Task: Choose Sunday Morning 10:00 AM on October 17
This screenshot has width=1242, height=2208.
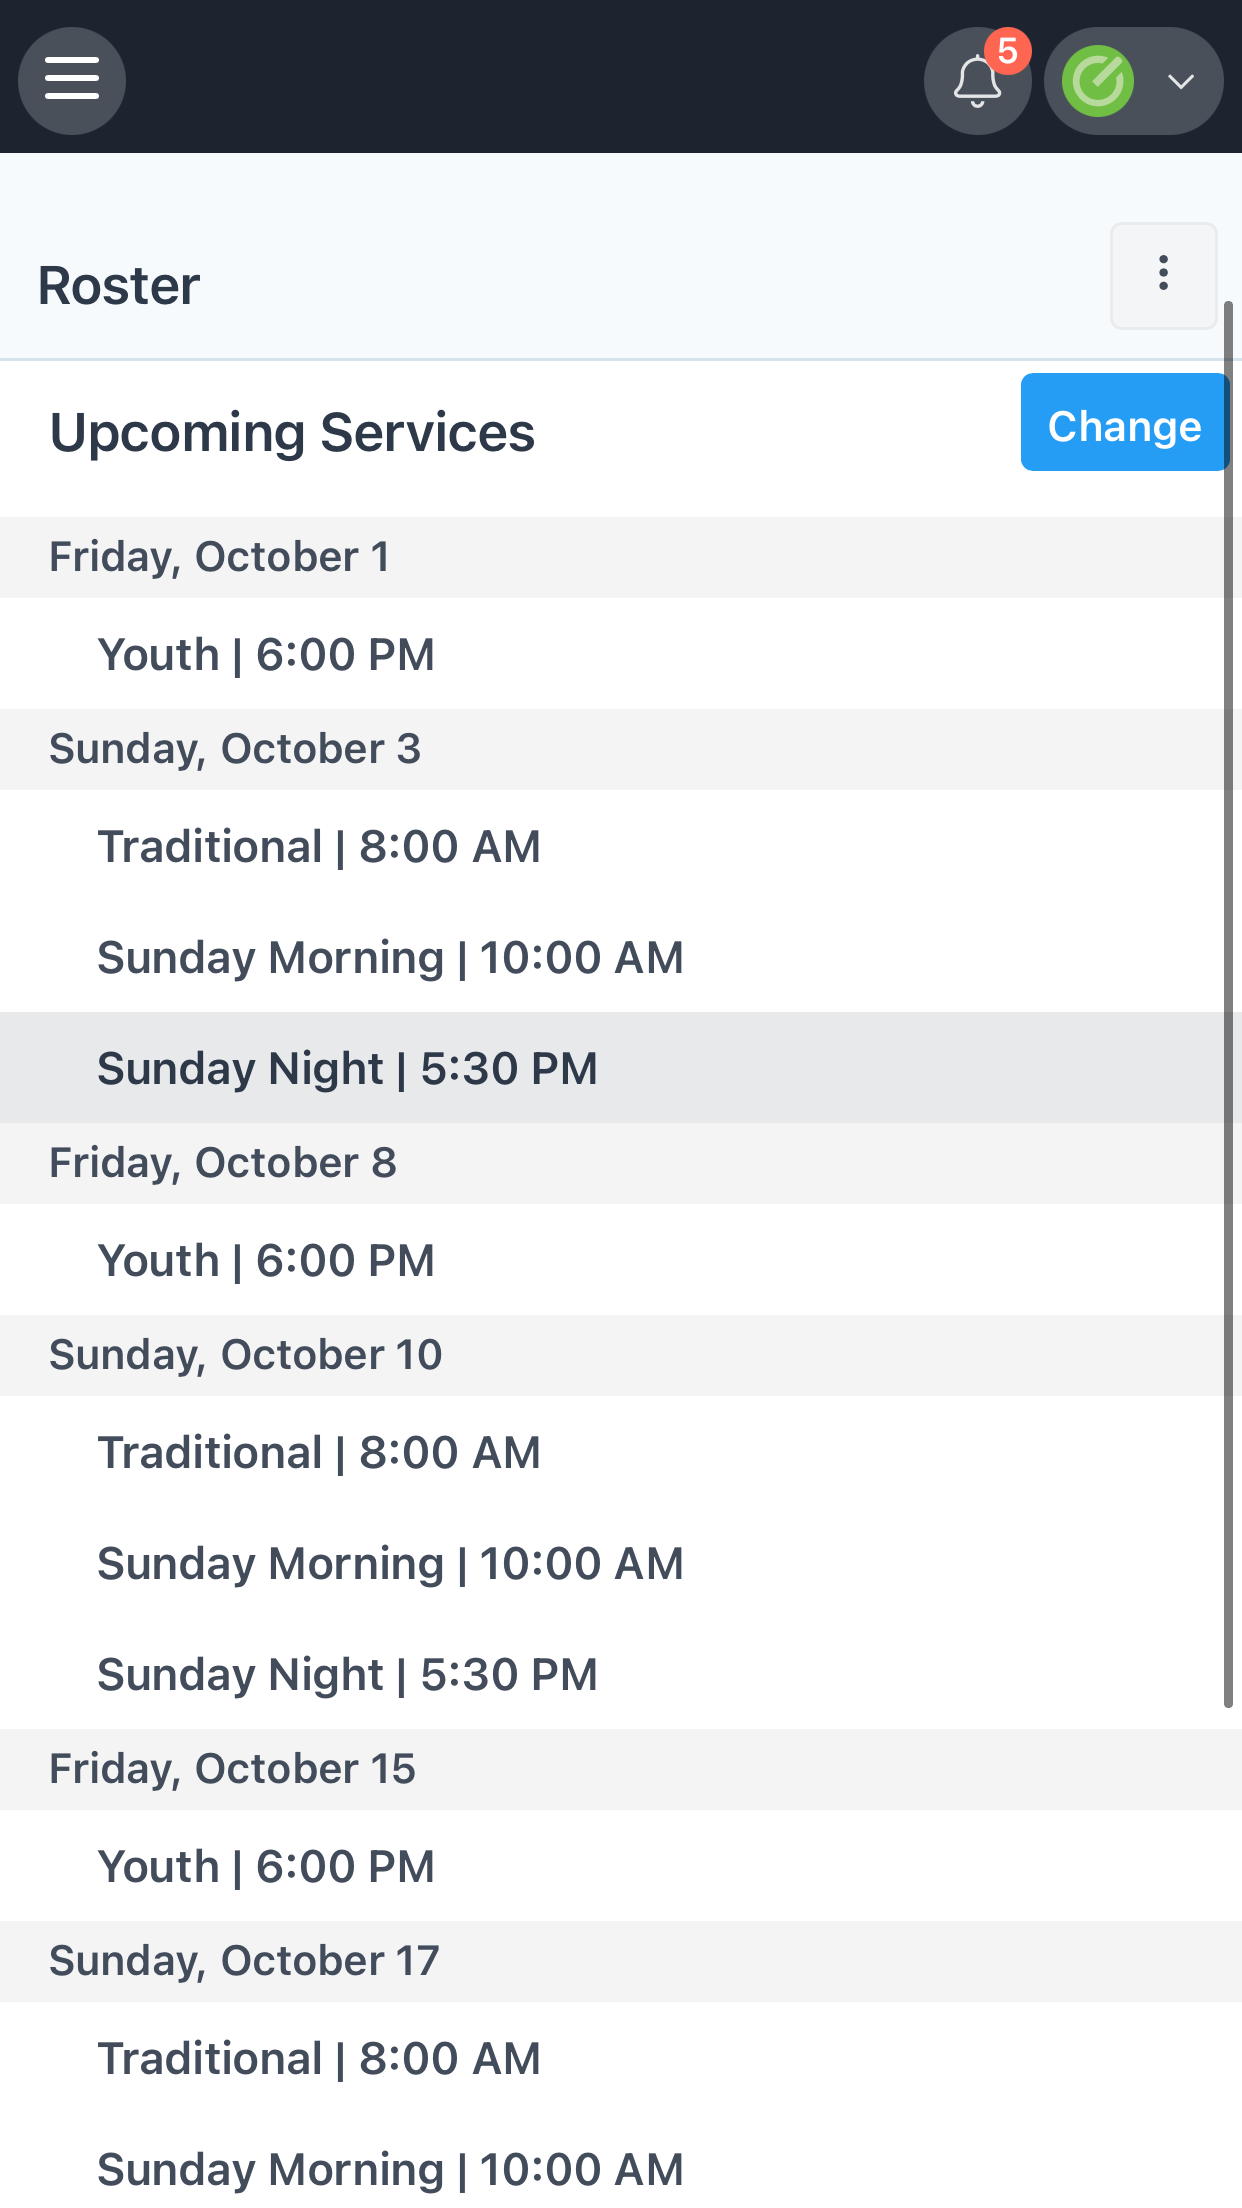Action: click(x=621, y=2169)
